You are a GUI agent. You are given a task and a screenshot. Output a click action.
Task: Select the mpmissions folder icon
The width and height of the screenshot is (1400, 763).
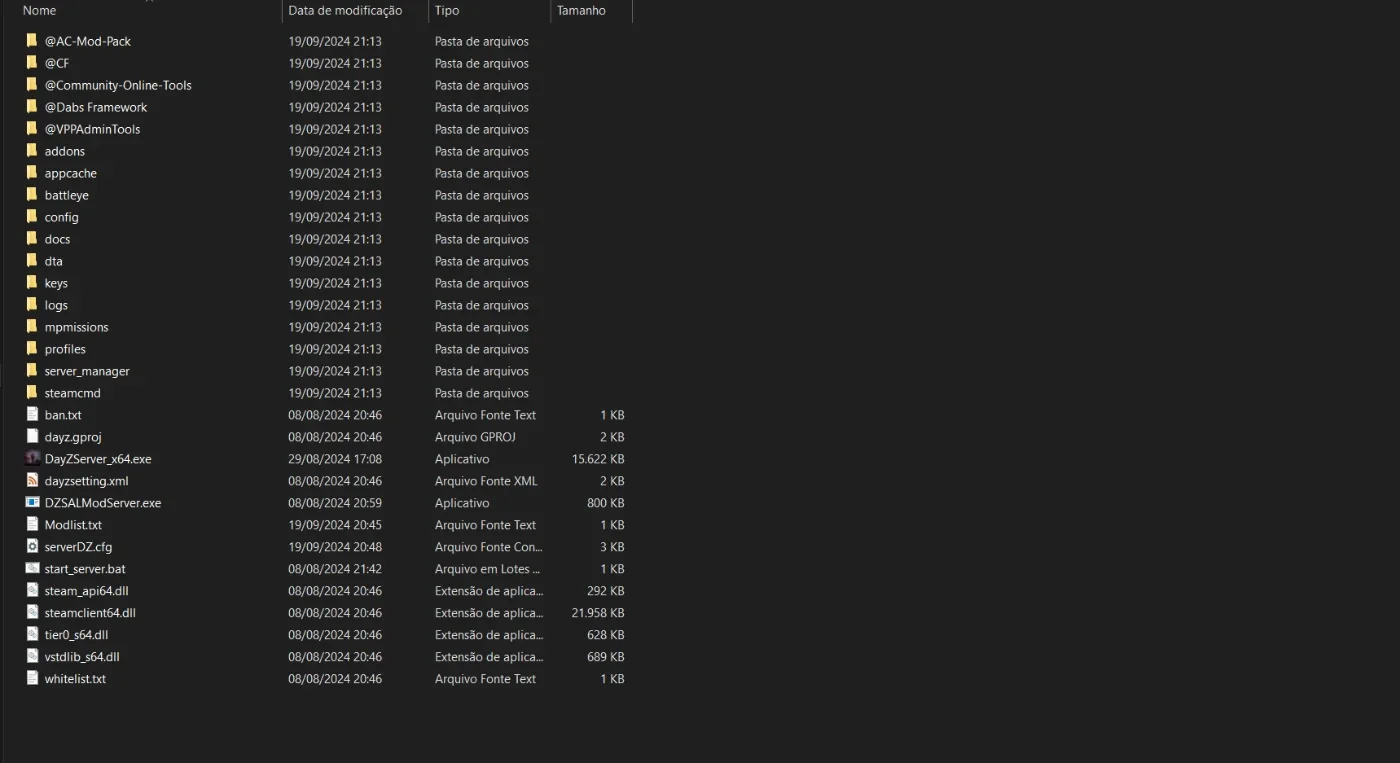click(32, 327)
